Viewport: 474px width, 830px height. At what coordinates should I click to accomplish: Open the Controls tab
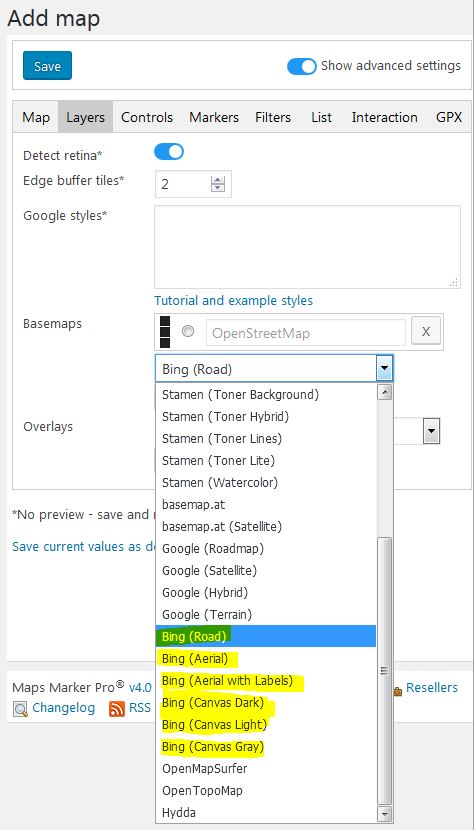point(147,117)
